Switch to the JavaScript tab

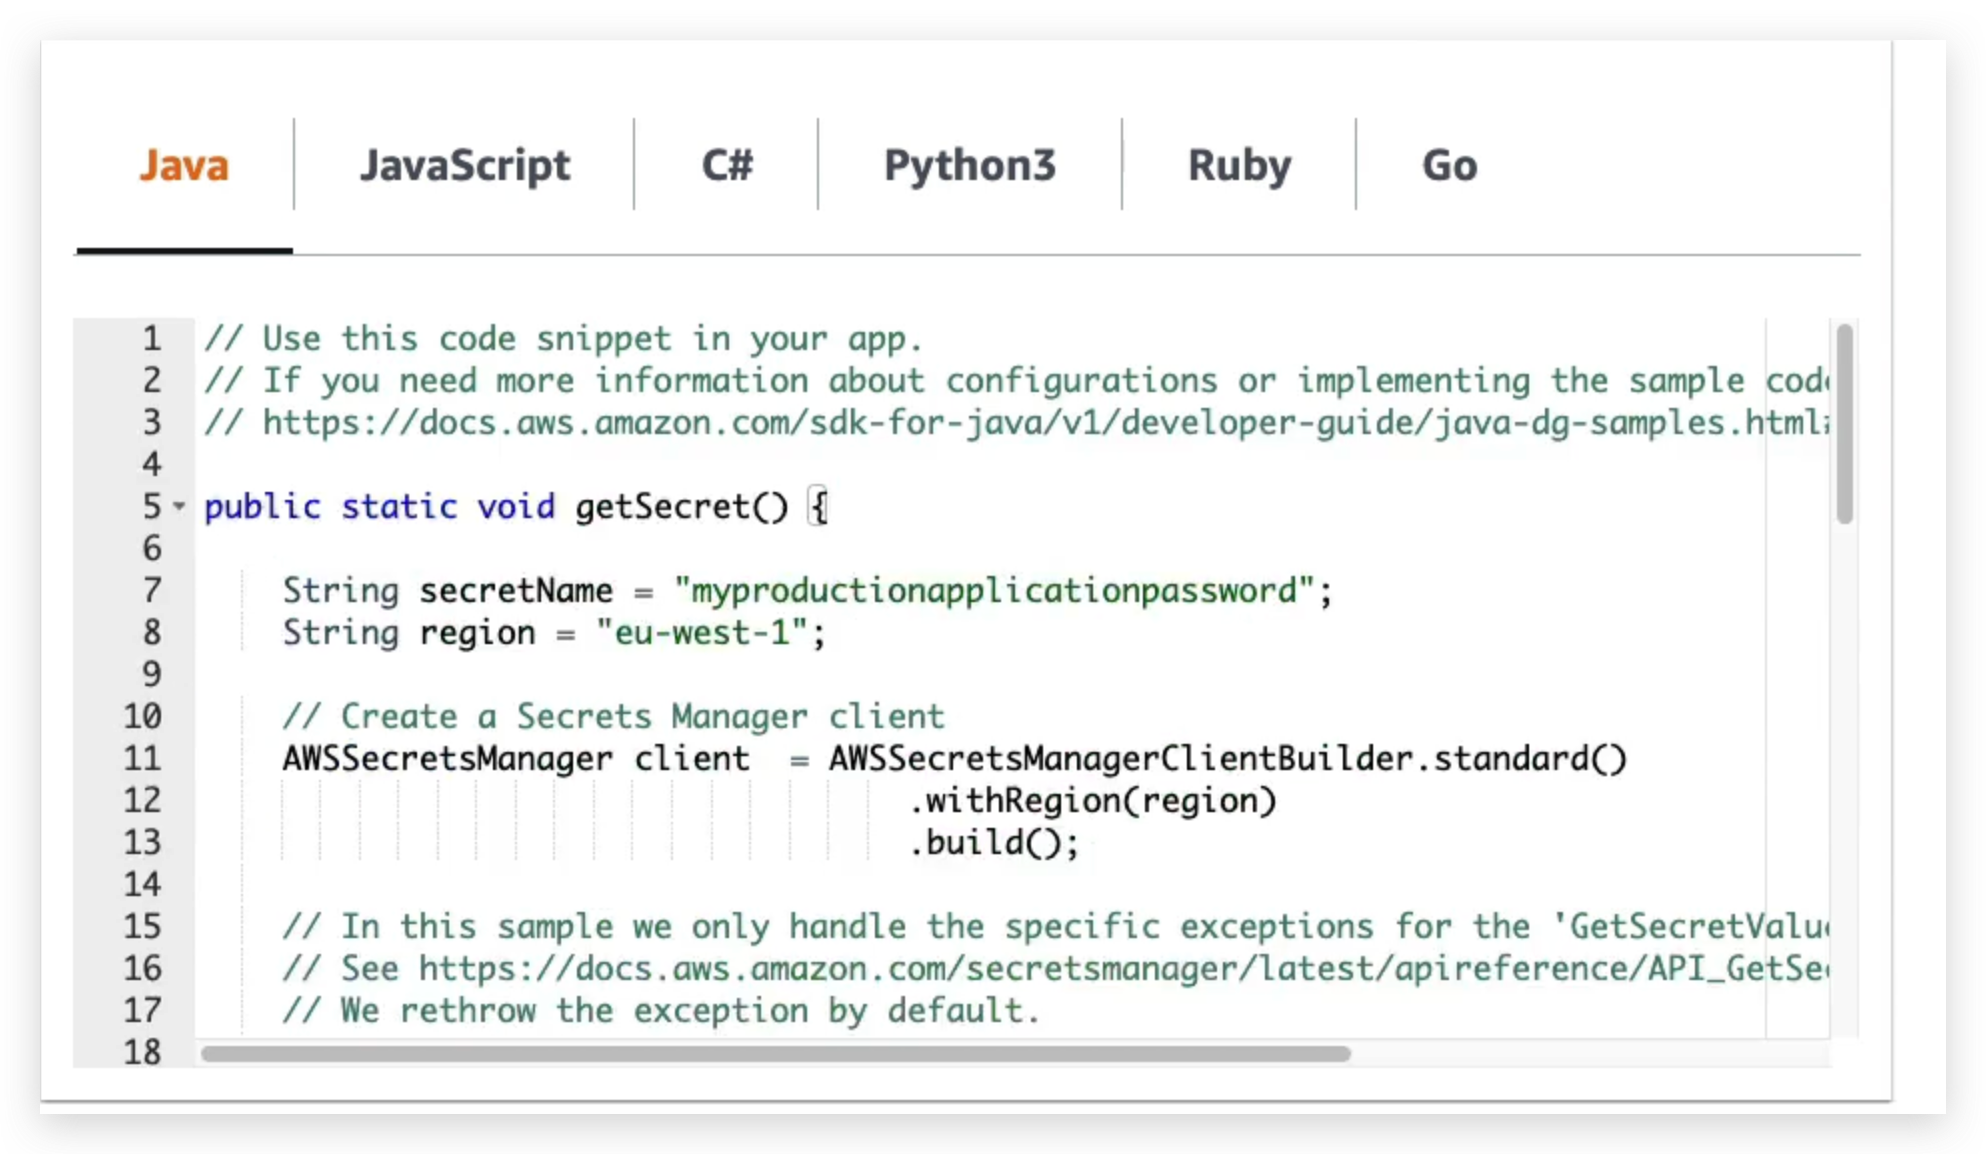tap(466, 165)
